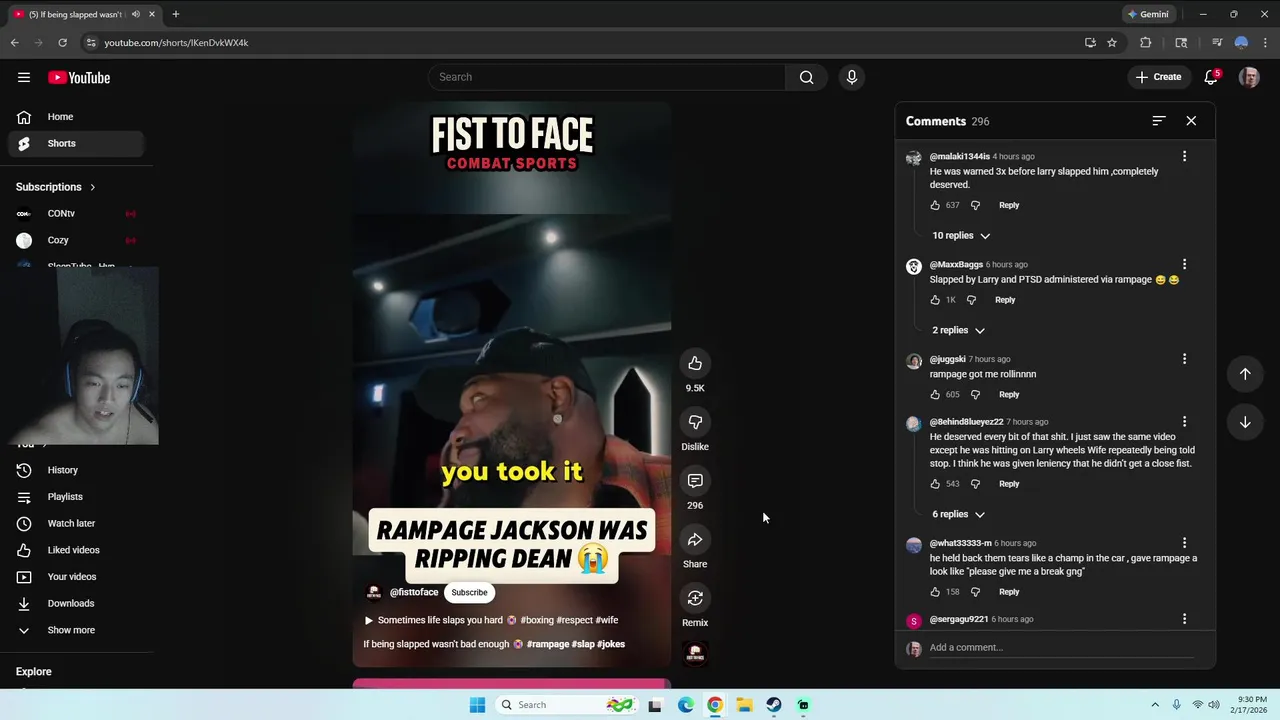Viewport: 1280px width, 720px height.
Task: Go to the next Short with down arrow
Action: pos(1245,422)
